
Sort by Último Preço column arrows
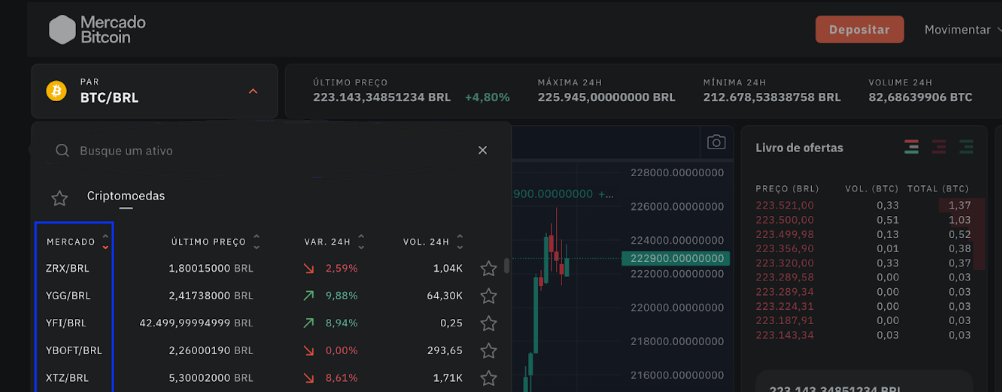(256, 242)
